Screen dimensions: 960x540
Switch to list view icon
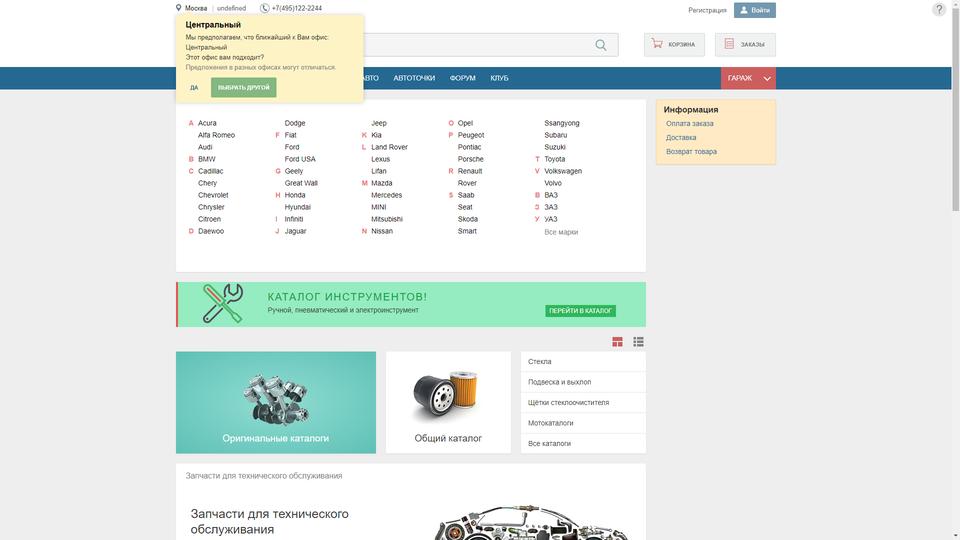(x=638, y=342)
